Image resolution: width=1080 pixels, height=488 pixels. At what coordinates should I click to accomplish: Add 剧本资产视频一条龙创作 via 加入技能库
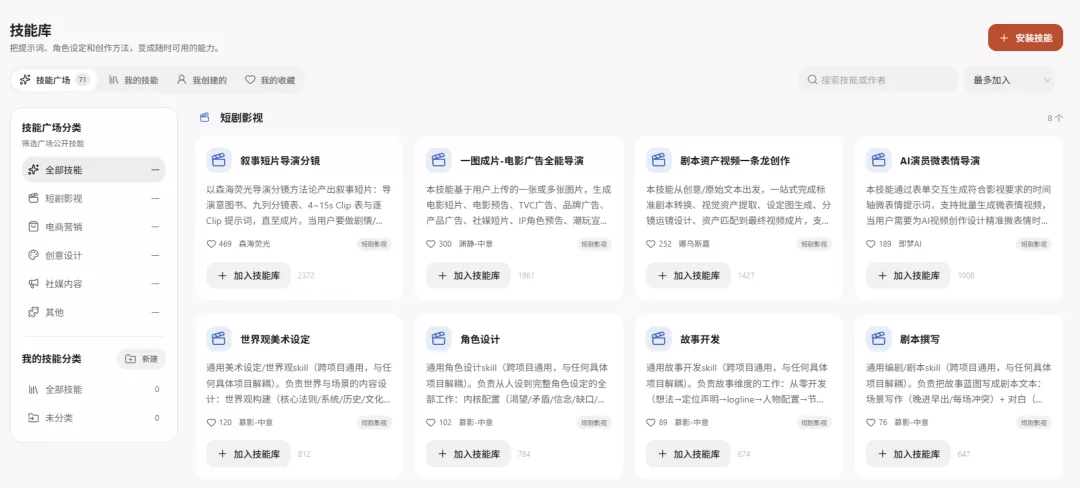[x=688, y=275]
